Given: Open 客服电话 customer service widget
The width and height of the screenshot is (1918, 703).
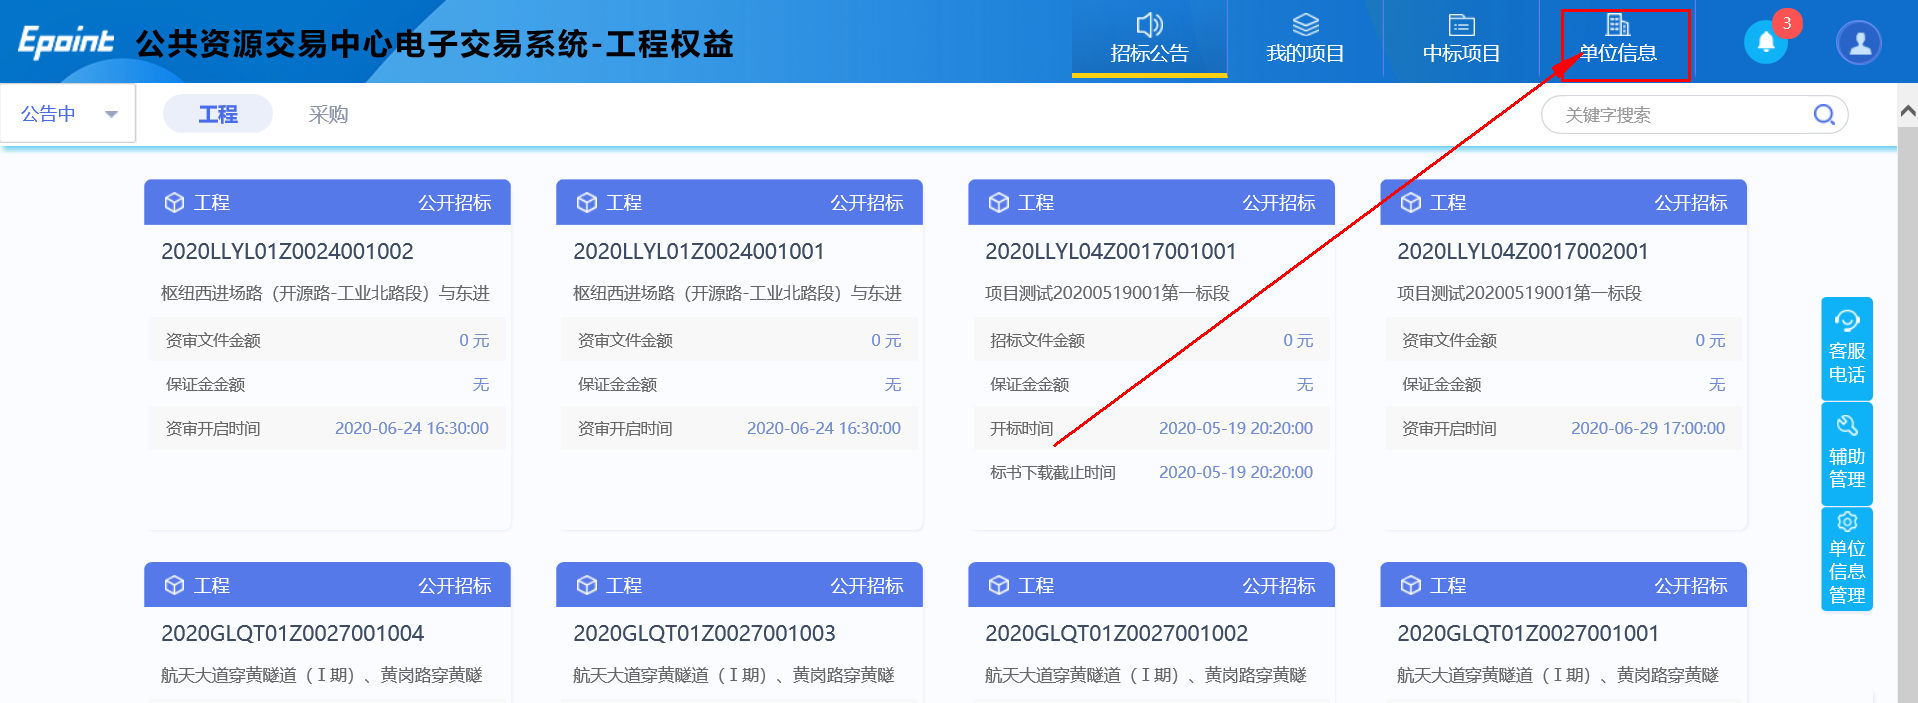Looking at the screenshot, I should (1846, 349).
